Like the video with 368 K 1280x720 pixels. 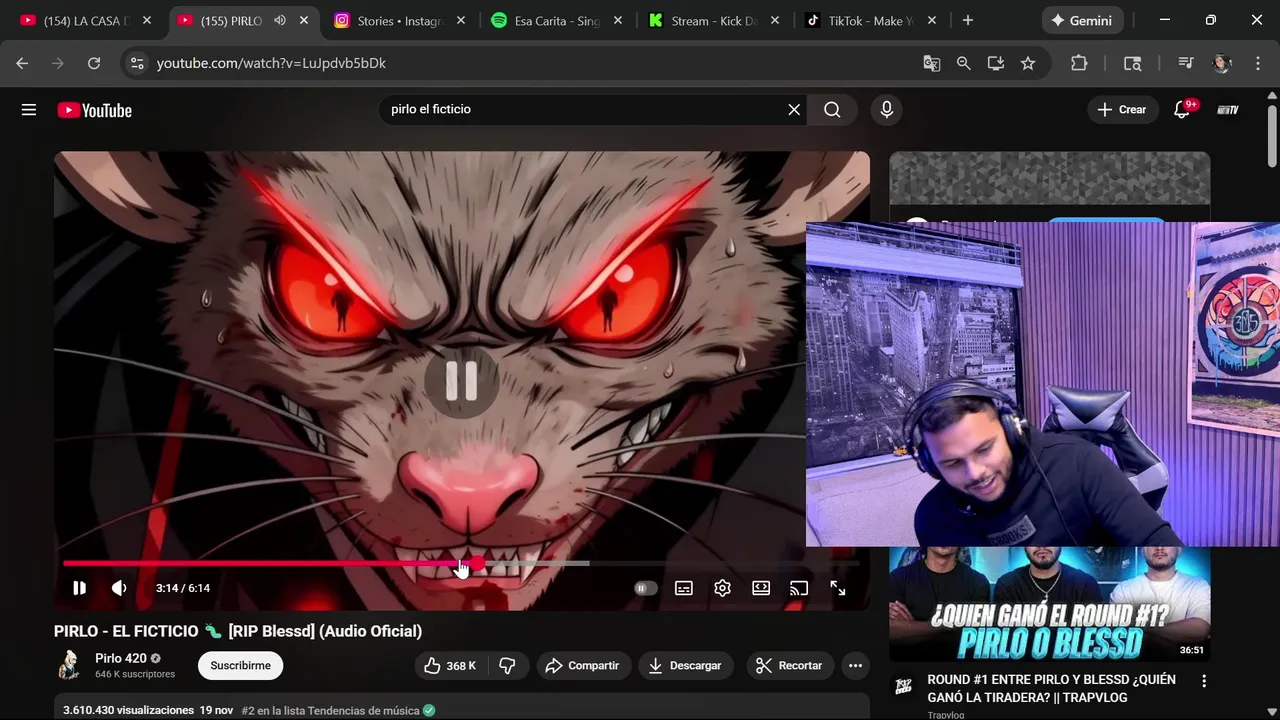(x=450, y=666)
